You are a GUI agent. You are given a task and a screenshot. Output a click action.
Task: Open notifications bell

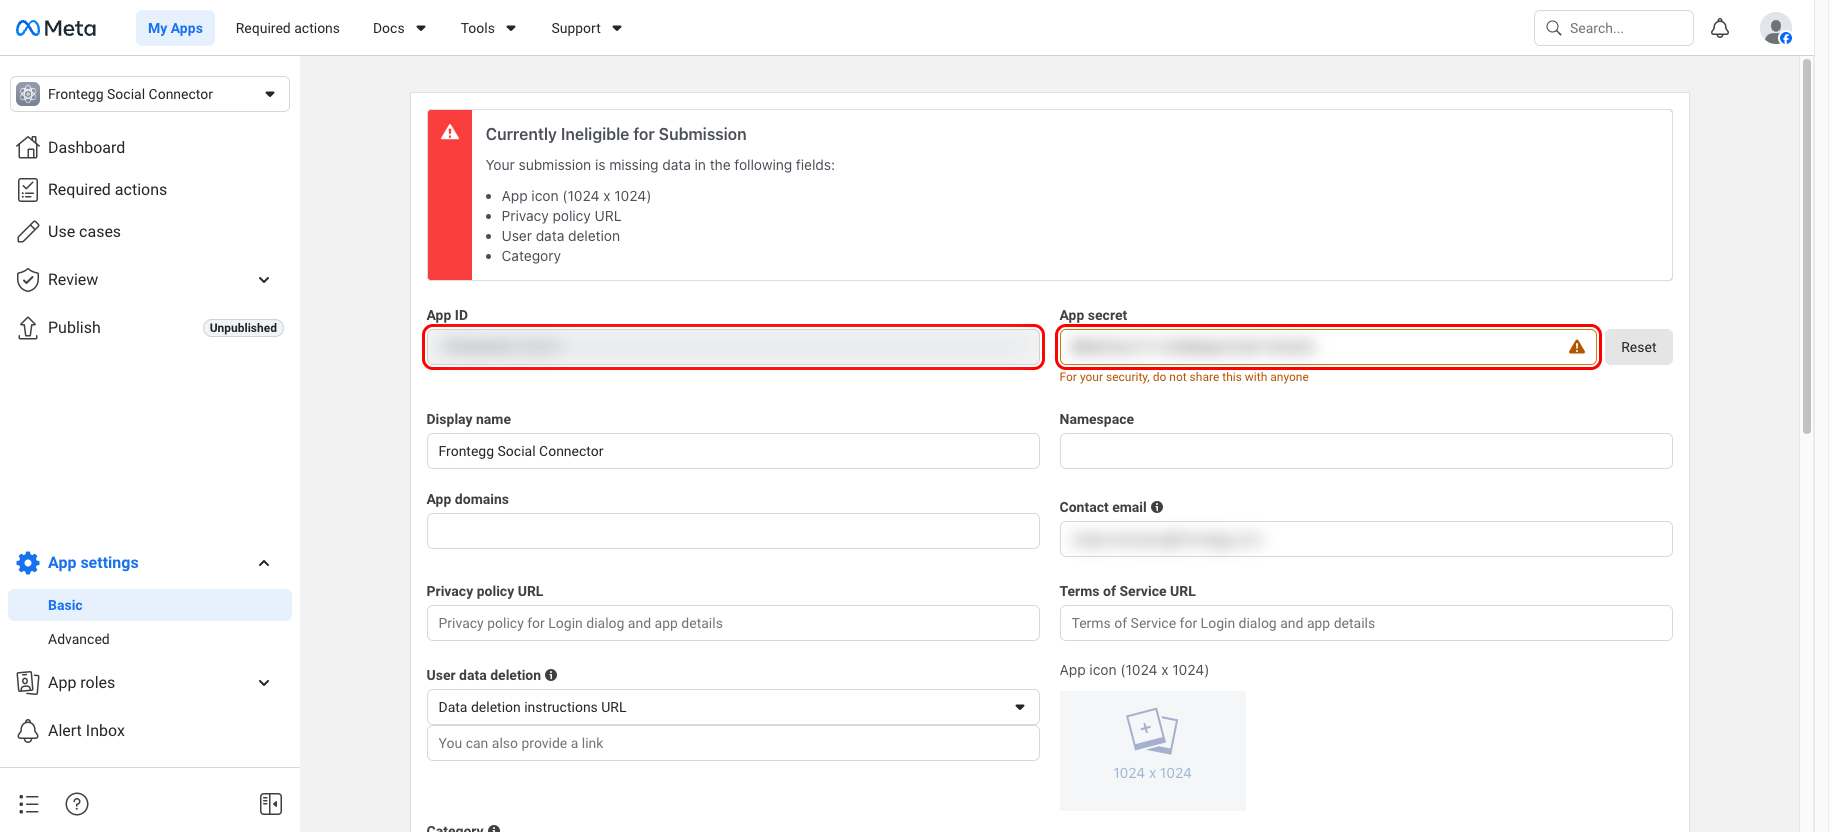click(1720, 28)
